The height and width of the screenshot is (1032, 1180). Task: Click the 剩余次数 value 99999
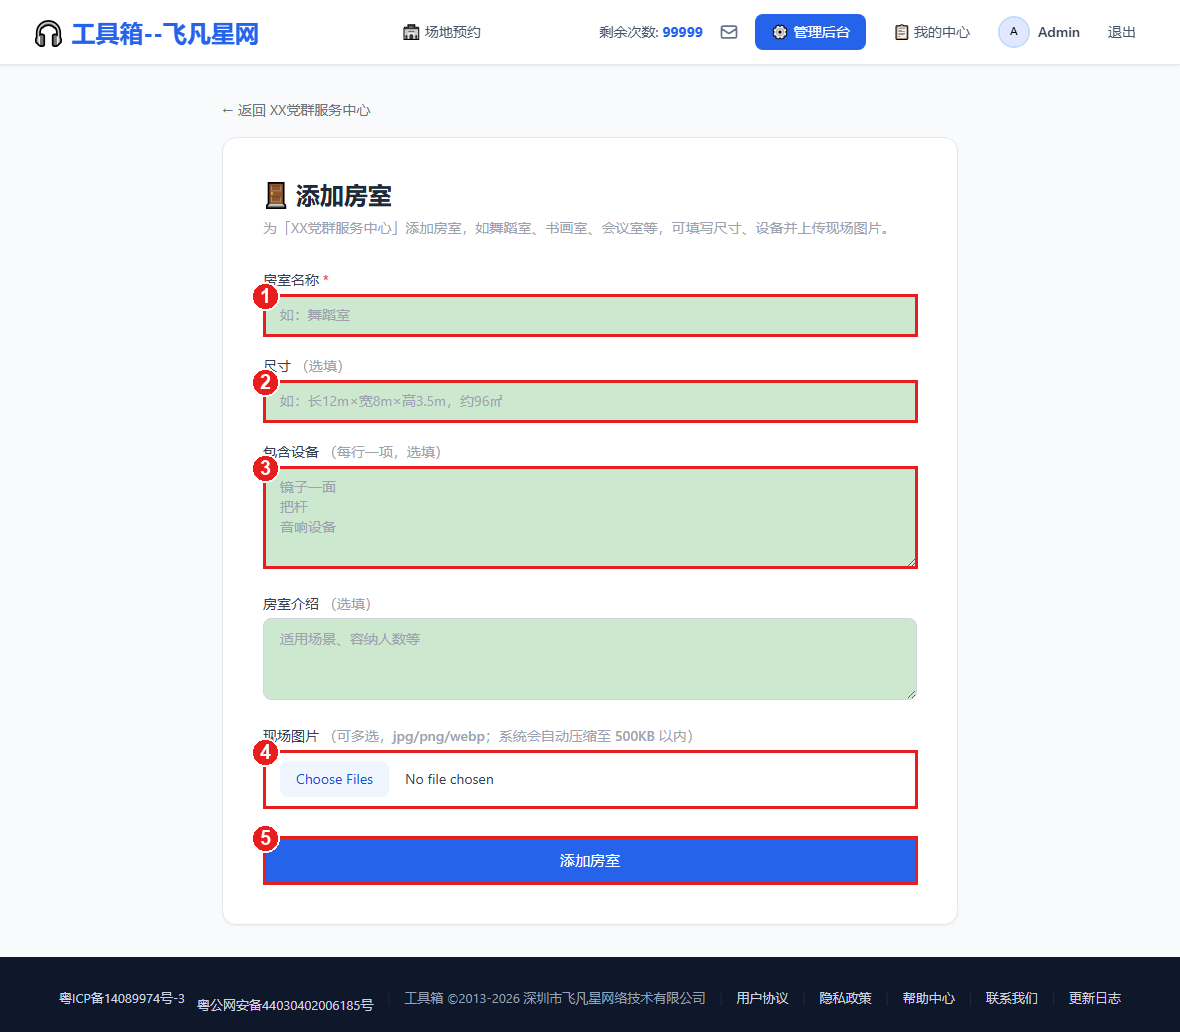pos(683,32)
